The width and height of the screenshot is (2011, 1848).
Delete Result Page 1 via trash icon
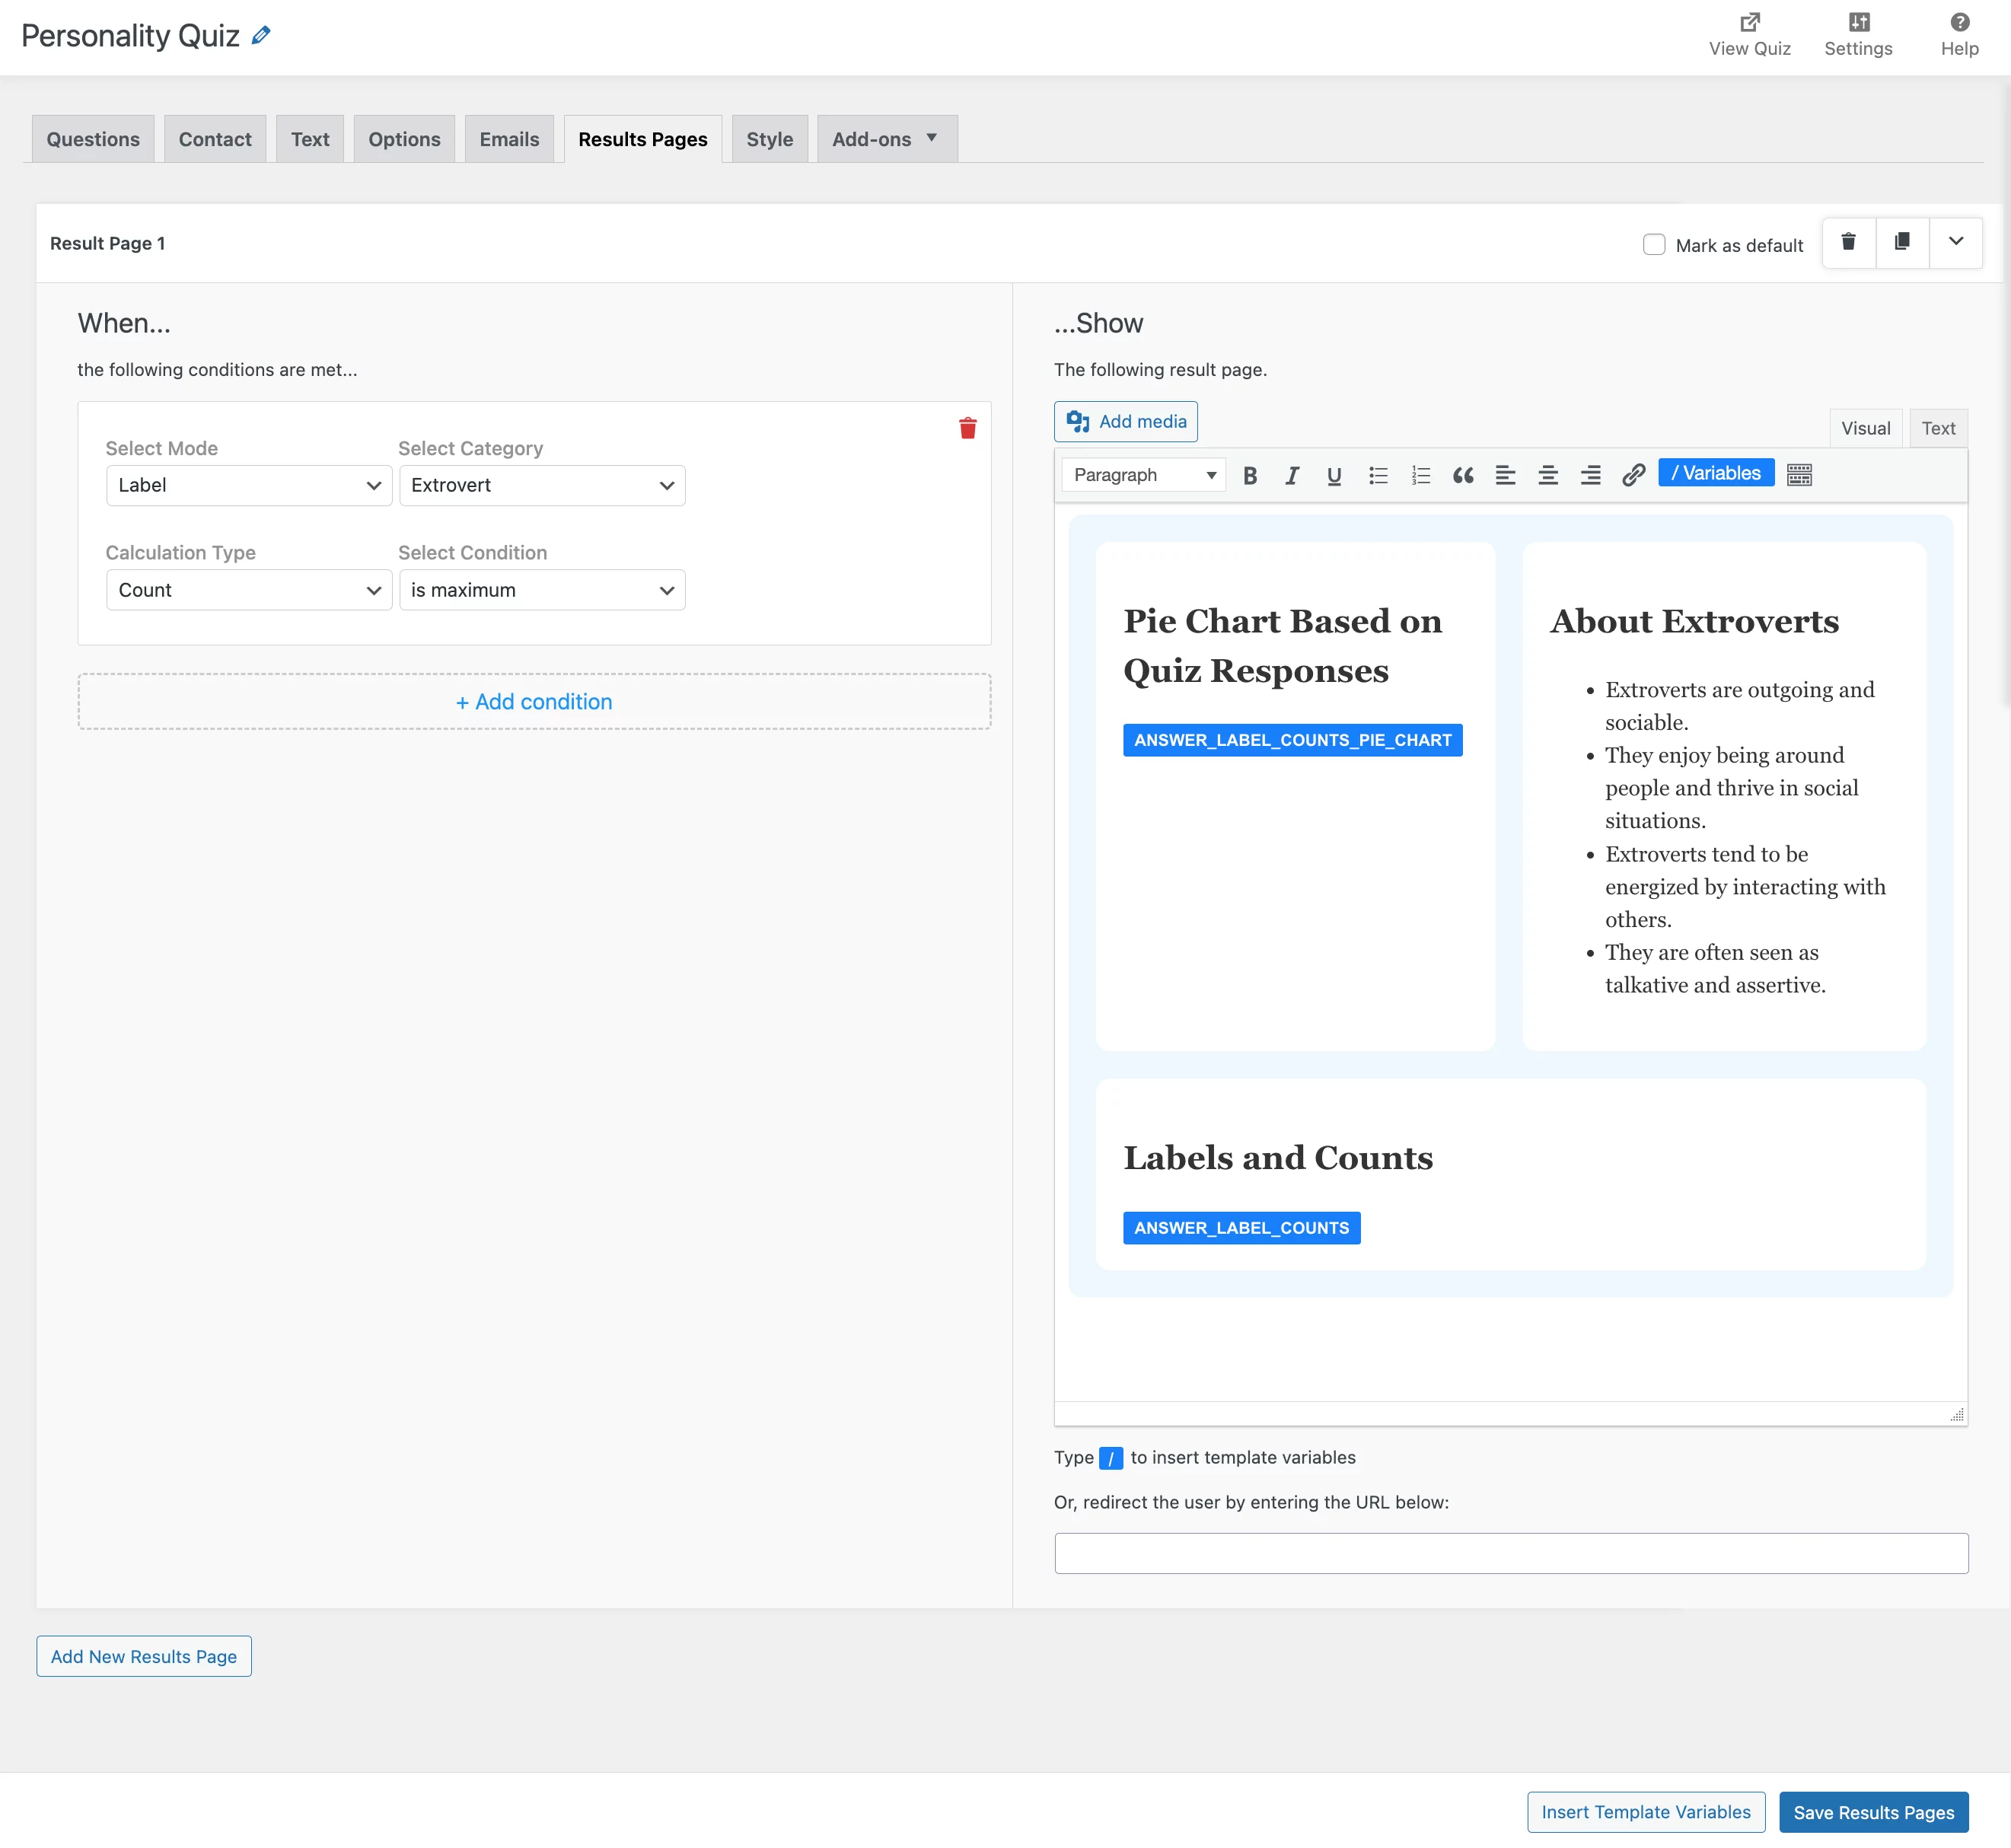[x=1848, y=242]
